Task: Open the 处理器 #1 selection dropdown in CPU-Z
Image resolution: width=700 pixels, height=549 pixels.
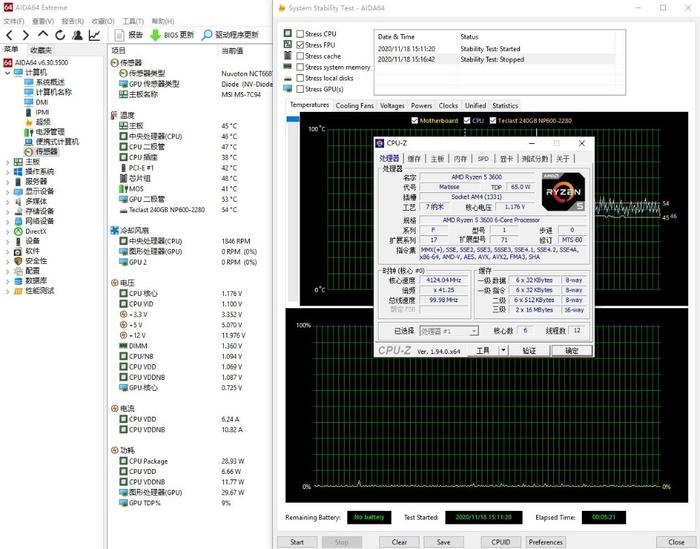Action: click(x=474, y=331)
